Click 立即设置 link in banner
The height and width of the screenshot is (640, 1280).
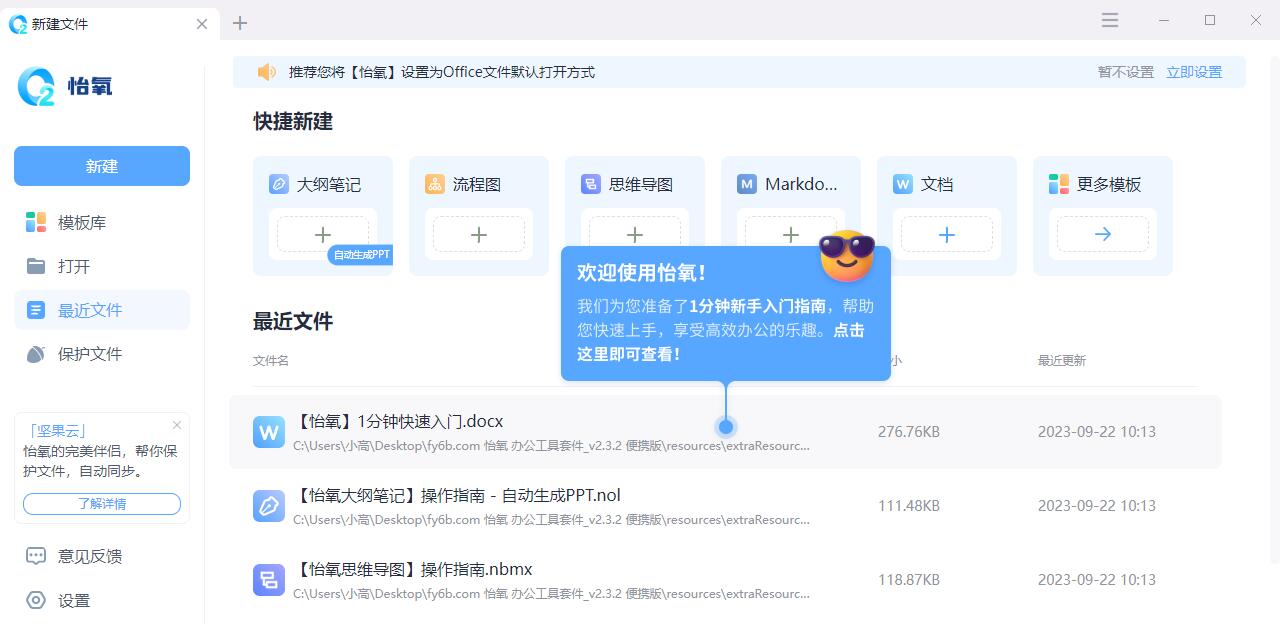pos(1194,72)
